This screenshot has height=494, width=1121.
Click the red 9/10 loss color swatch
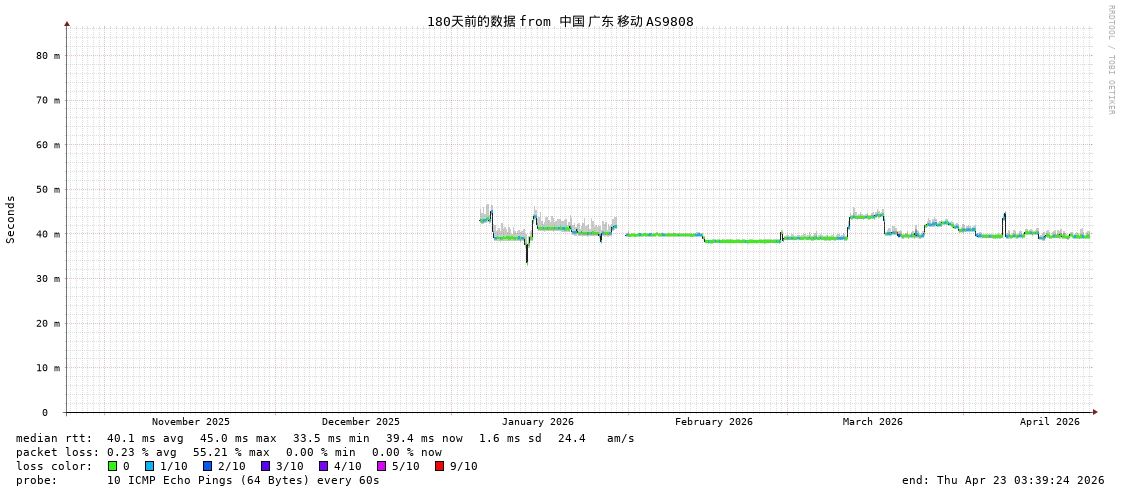439,466
